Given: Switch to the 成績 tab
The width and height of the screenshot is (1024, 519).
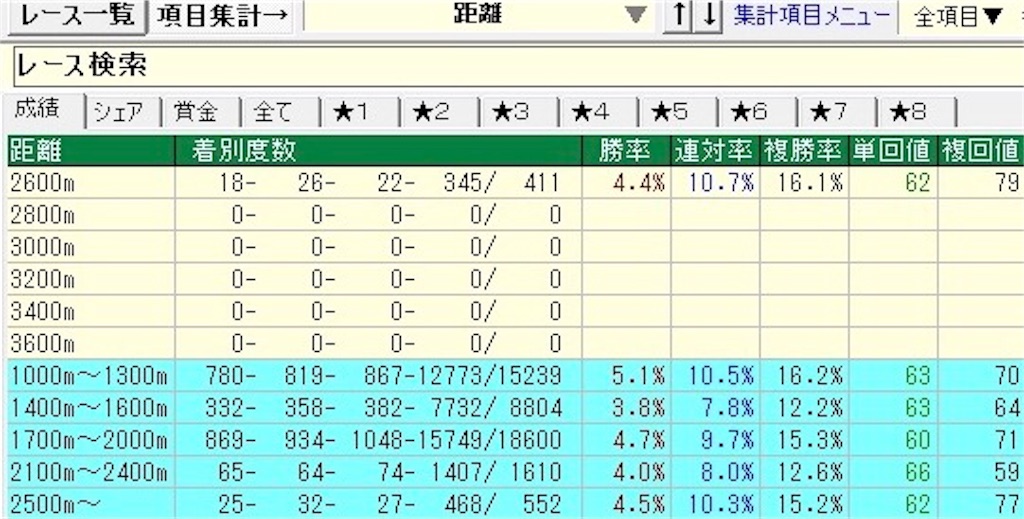Looking at the screenshot, I should (44, 112).
